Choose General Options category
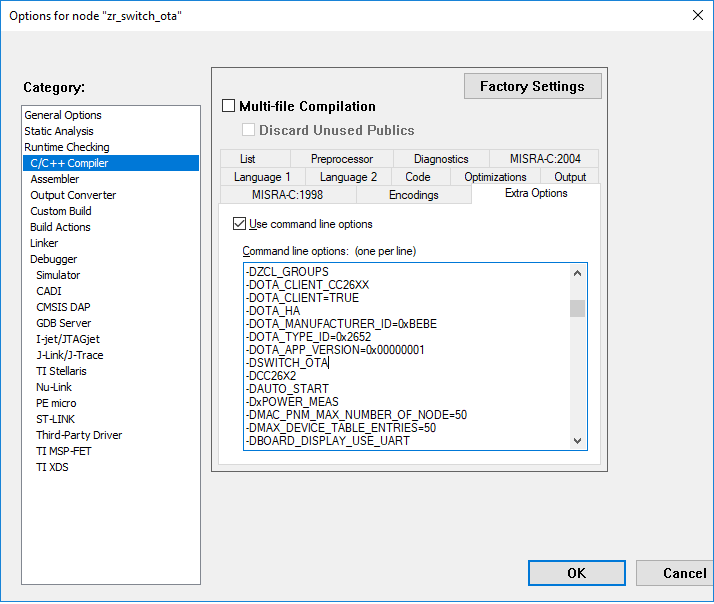 pyautogui.click(x=63, y=115)
